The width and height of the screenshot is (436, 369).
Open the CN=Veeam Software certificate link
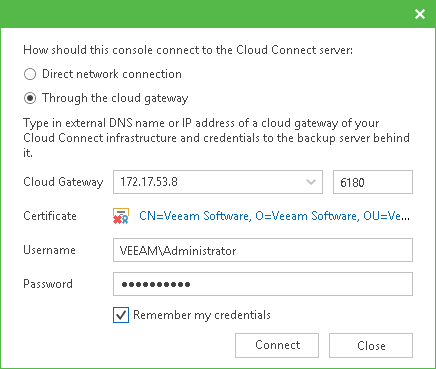tap(274, 216)
